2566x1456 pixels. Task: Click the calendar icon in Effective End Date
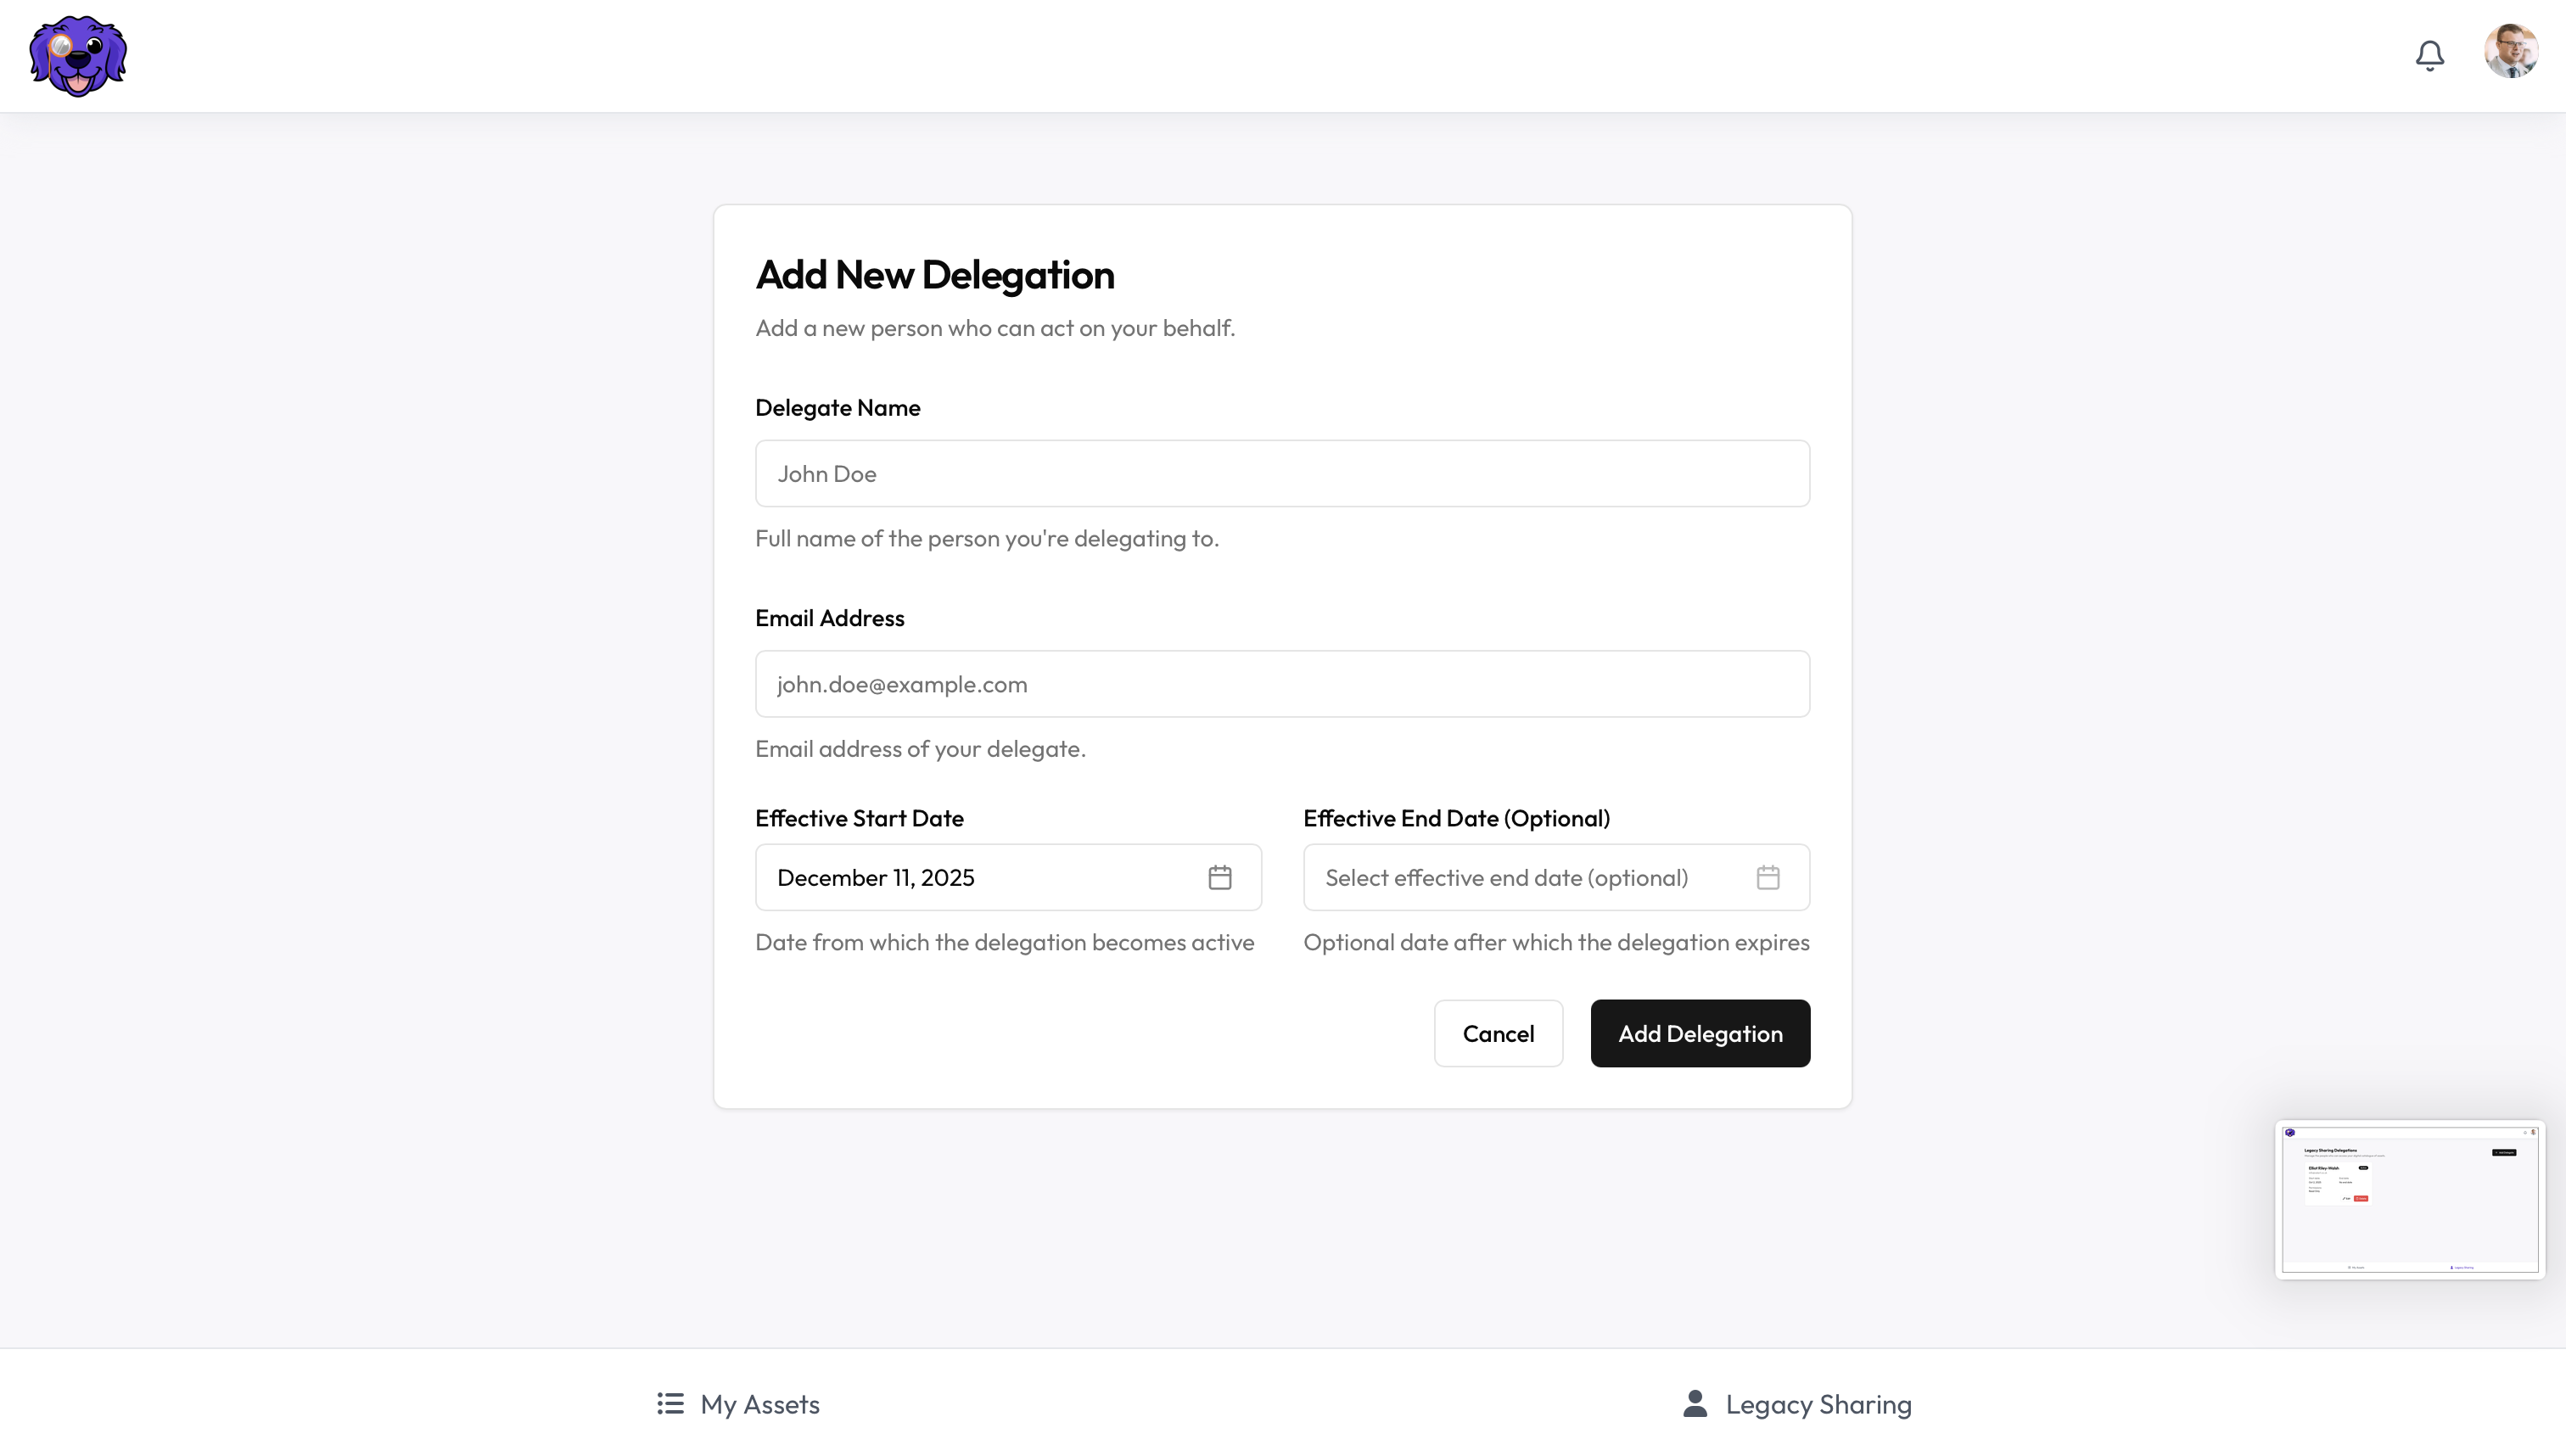click(x=1767, y=877)
